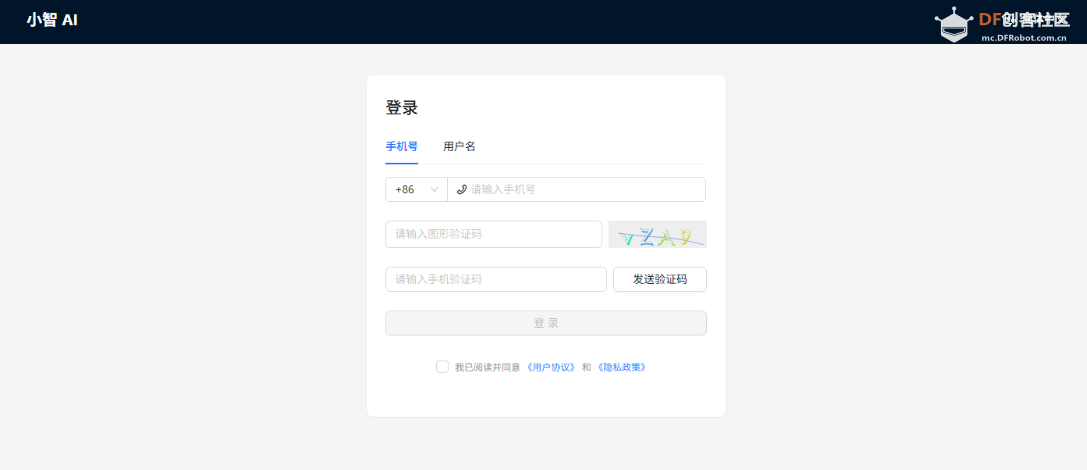
Task: Open the +86 country code dropdown
Action: 417,189
